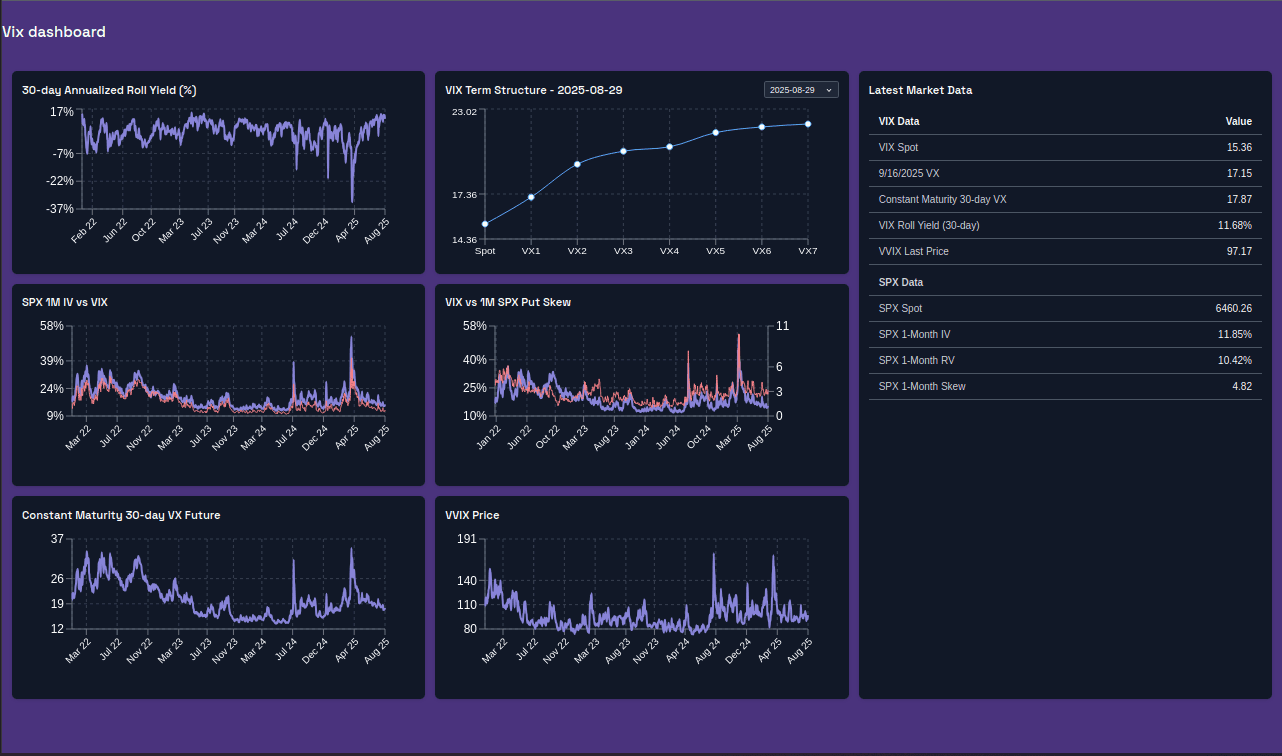Click the VX4 marker on term structure

tap(669, 147)
